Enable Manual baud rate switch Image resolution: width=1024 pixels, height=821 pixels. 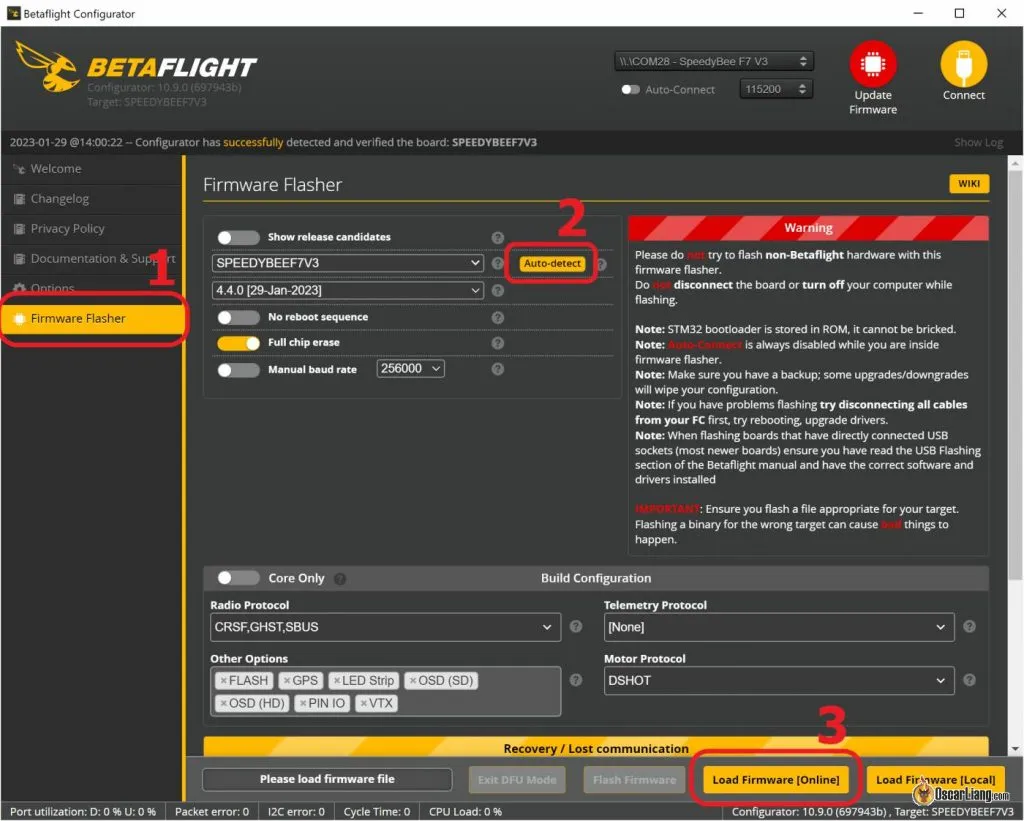pyautogui.click(x=238, y=370)
